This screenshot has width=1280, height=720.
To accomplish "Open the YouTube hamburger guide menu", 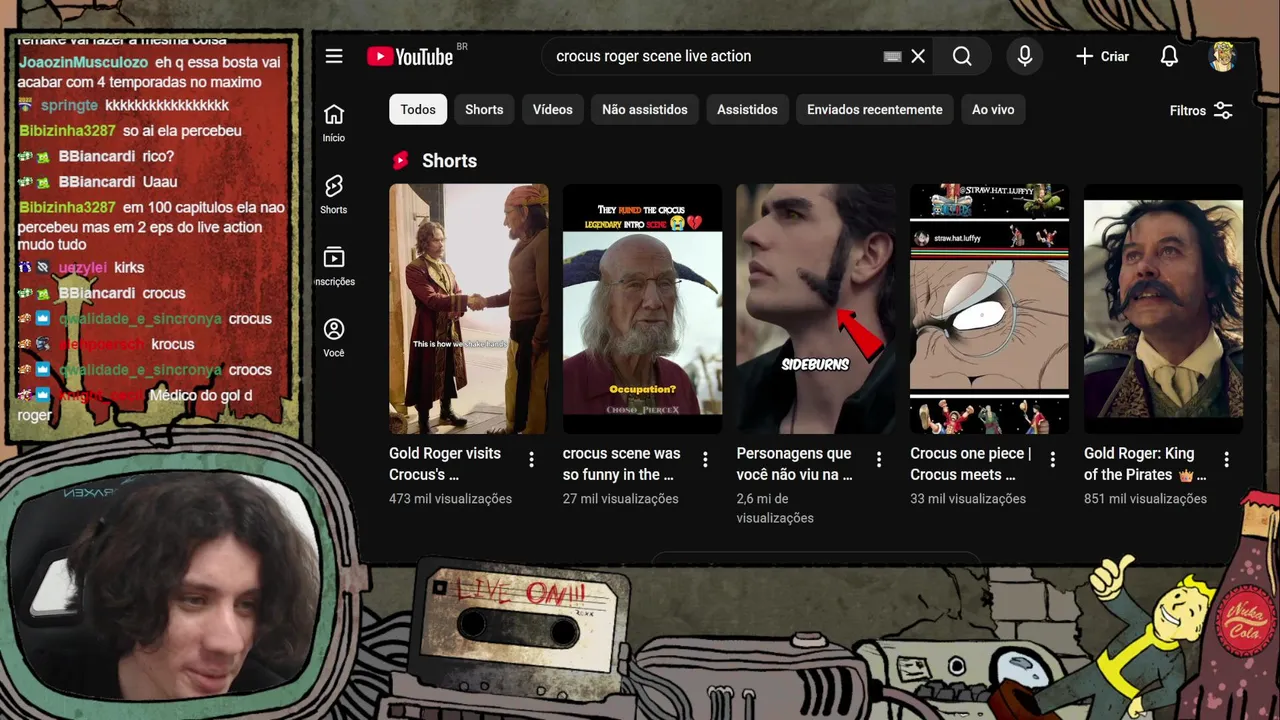I will (x=334, y=56).
